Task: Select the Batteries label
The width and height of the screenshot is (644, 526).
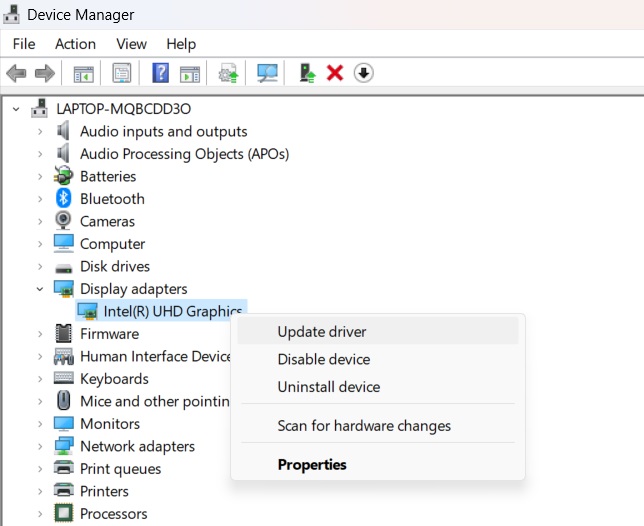Action: tap(108, 176)
